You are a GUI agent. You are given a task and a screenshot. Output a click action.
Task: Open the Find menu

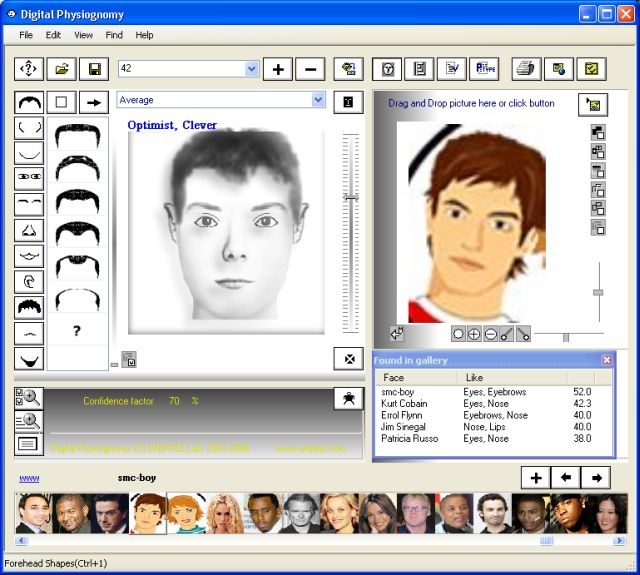[x=114, y=35]
